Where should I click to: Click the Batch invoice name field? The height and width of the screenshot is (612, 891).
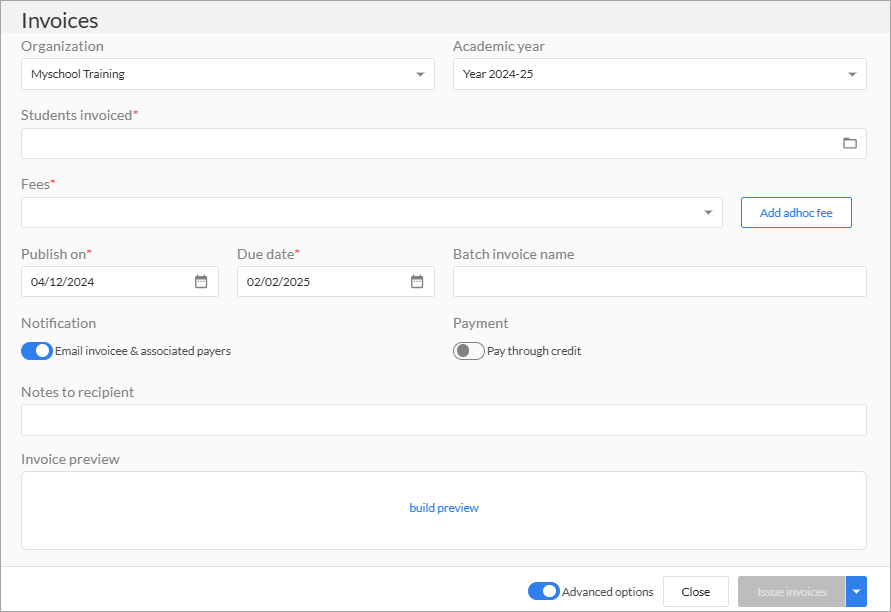click(x=660, y=281)
